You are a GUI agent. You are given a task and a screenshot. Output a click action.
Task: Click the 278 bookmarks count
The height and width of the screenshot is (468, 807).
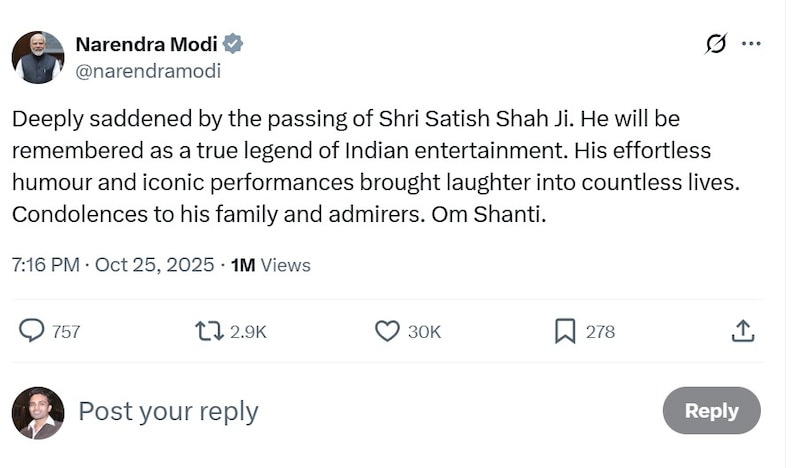[x=600, y=332]
